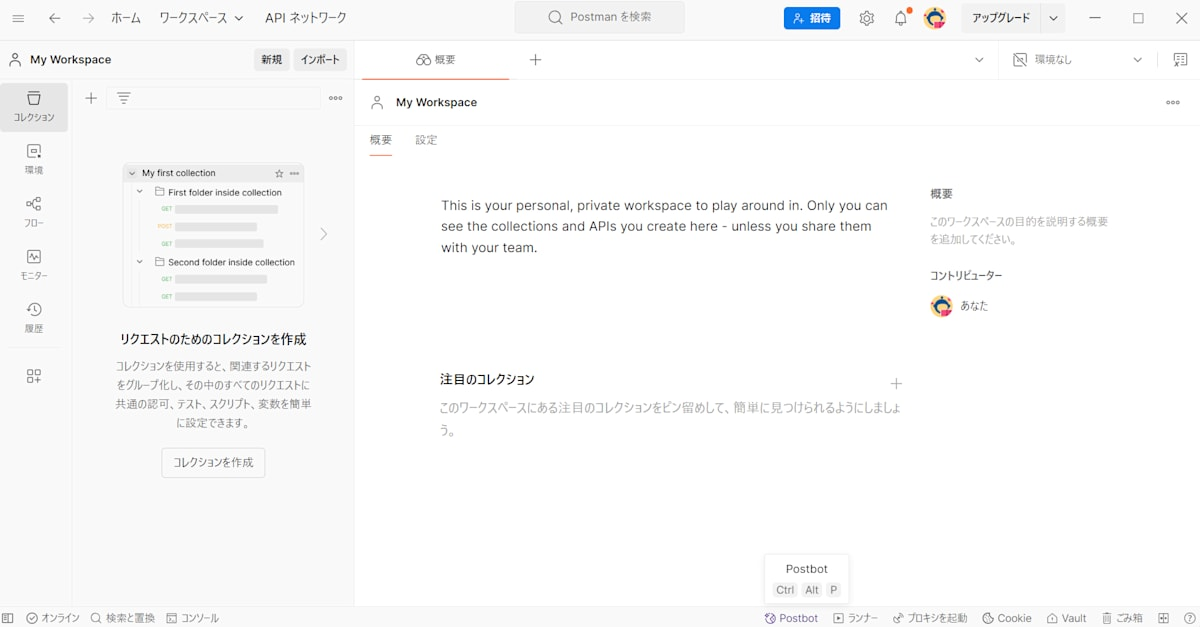The width and height of the screenshot is (1200, 627).
Task: Select 履歴 in the sidebar
Action: [34, 318]
